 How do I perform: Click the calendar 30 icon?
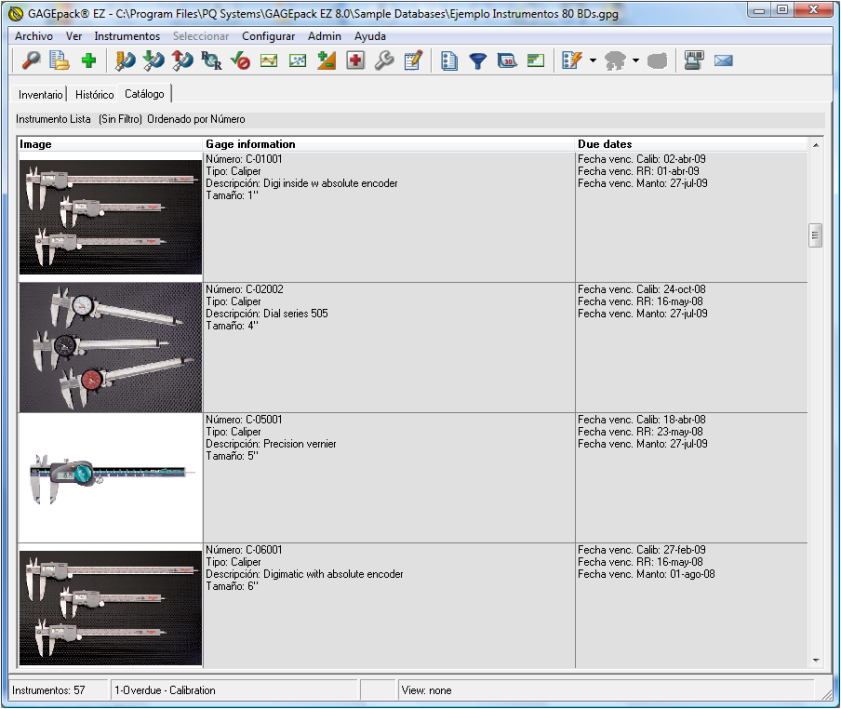coord(507,60)
